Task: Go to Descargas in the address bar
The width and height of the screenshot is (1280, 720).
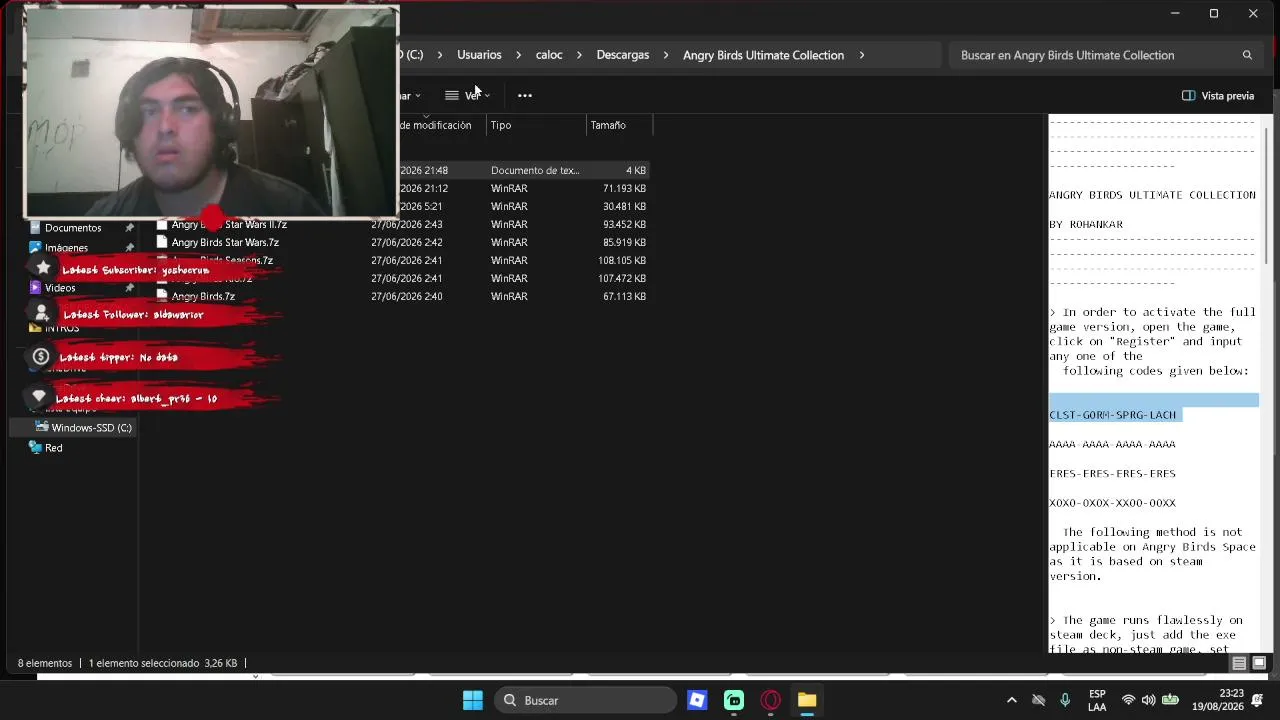Action: (x=623, y=55)
